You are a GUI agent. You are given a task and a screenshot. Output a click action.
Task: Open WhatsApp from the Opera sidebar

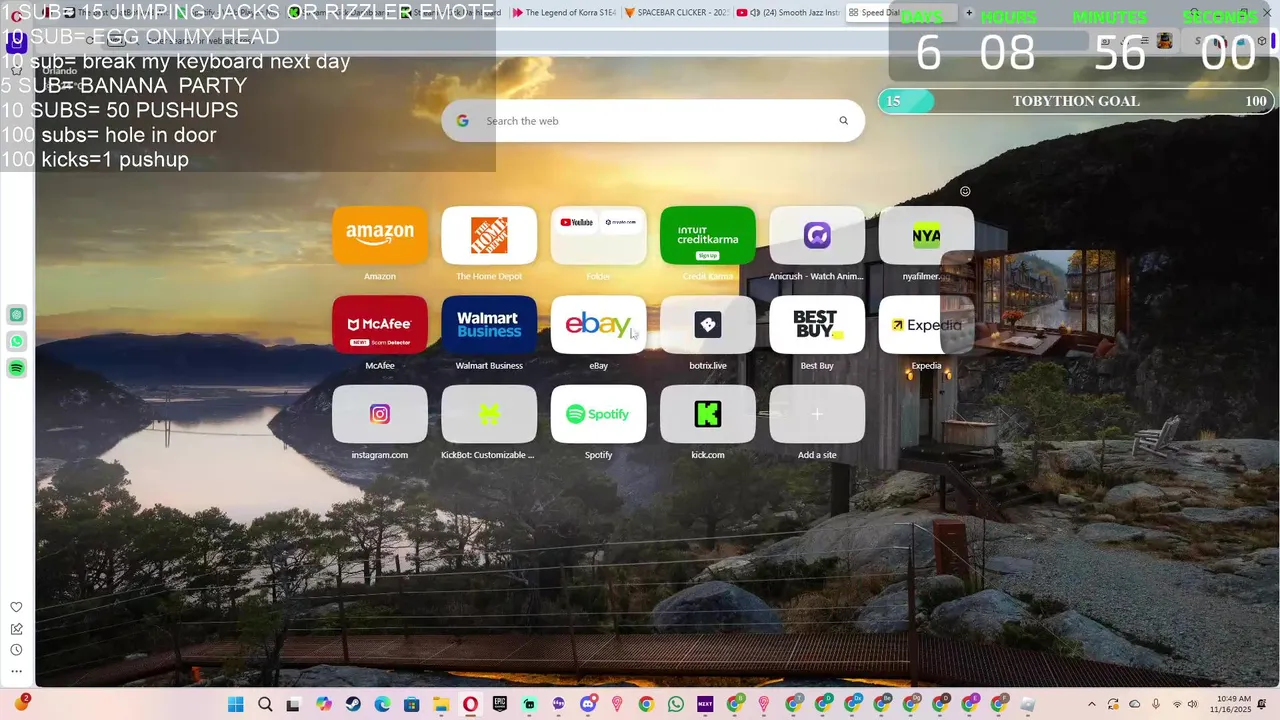pyautogui.click(x=17, y=342)
